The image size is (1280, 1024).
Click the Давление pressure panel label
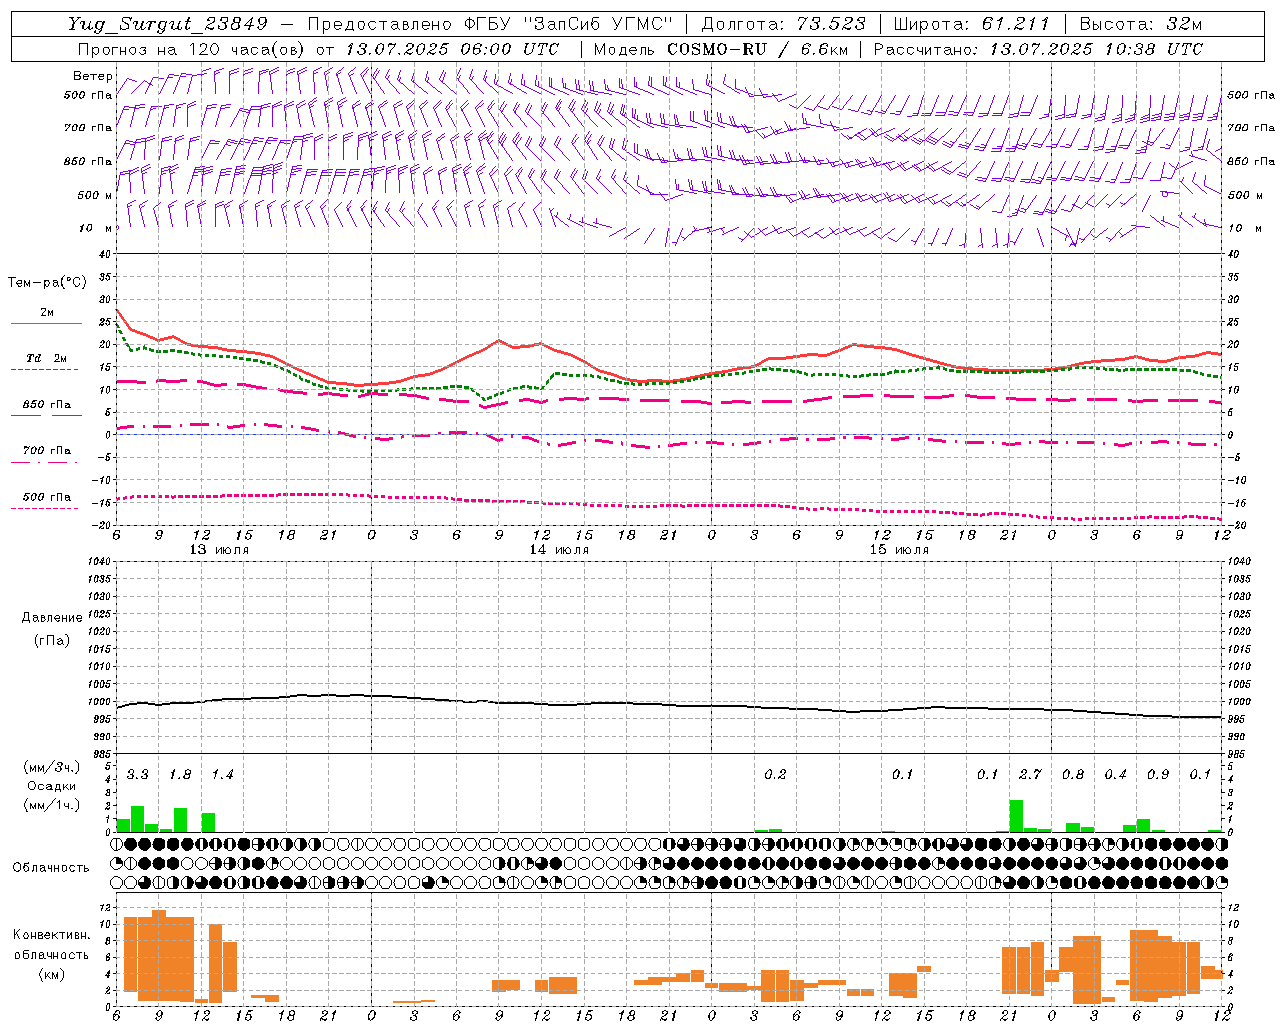coord(52,618)
